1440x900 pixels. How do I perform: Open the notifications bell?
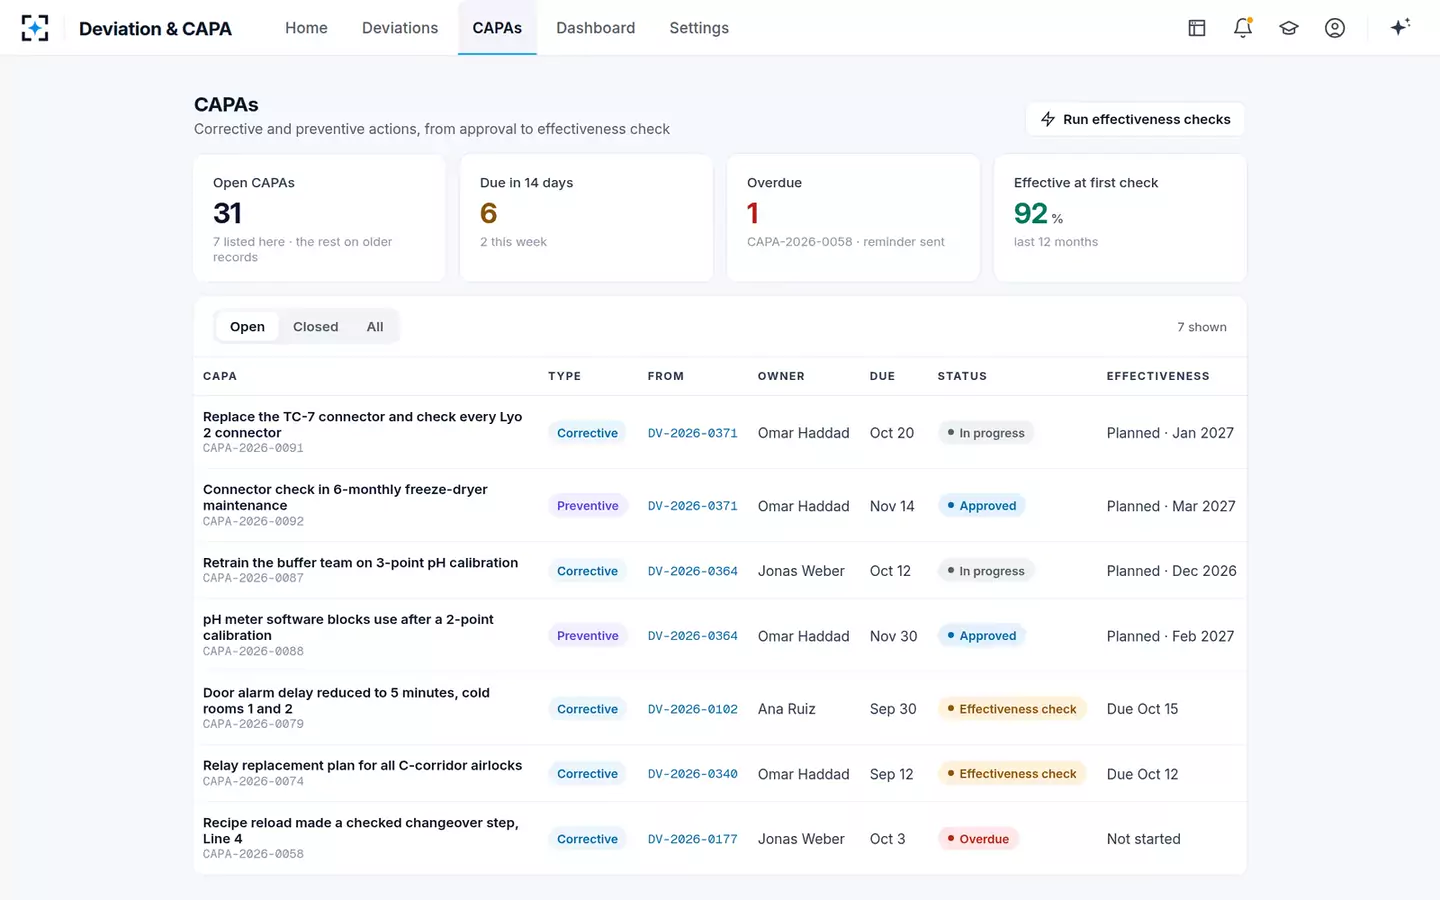(x=1243, y=28)
